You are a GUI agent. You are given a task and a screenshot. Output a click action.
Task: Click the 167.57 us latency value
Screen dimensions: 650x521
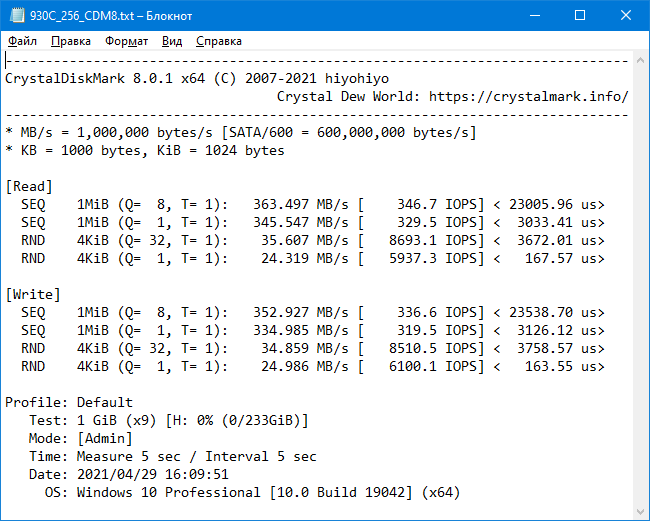pos(561,259)
